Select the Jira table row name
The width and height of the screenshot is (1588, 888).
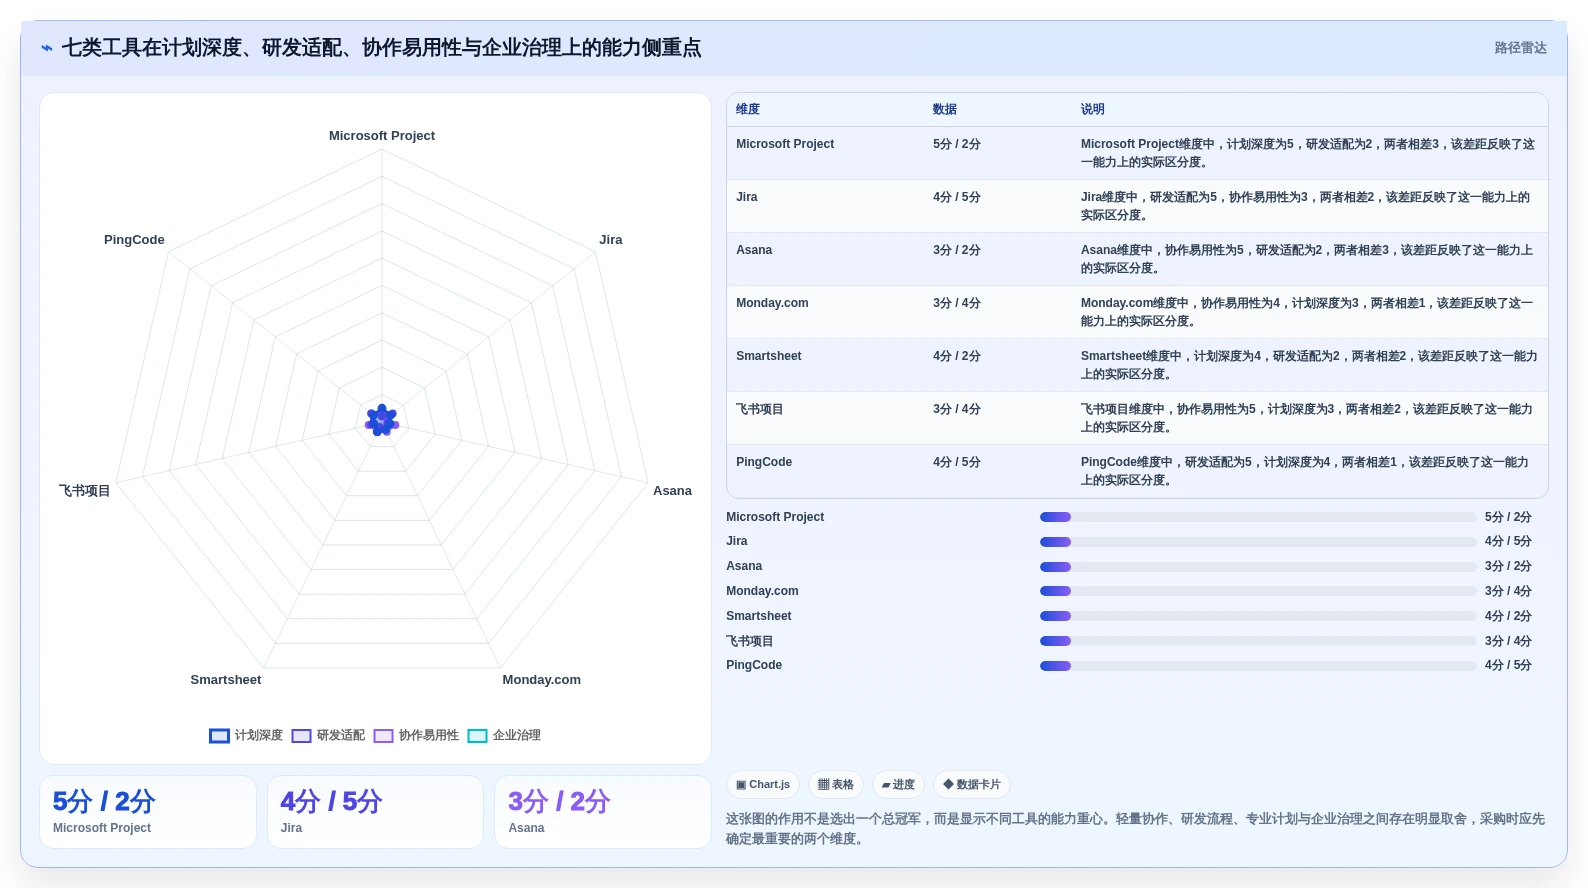pos(747,197)
